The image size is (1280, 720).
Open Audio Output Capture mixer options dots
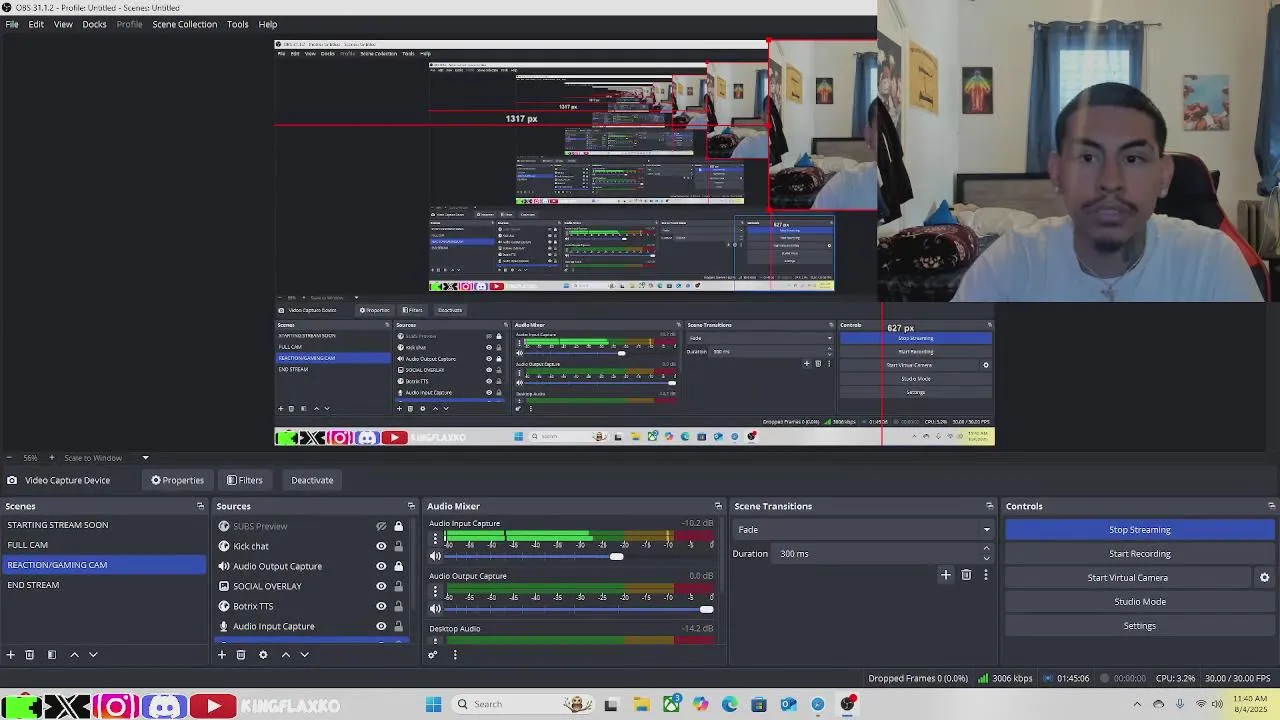[x=435, y=592]
